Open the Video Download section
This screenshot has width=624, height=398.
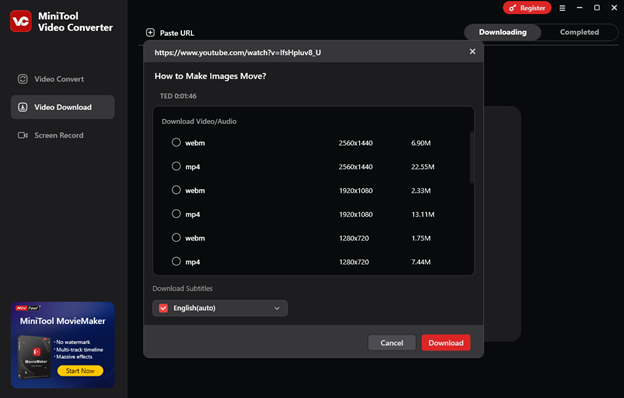(62, 107)
